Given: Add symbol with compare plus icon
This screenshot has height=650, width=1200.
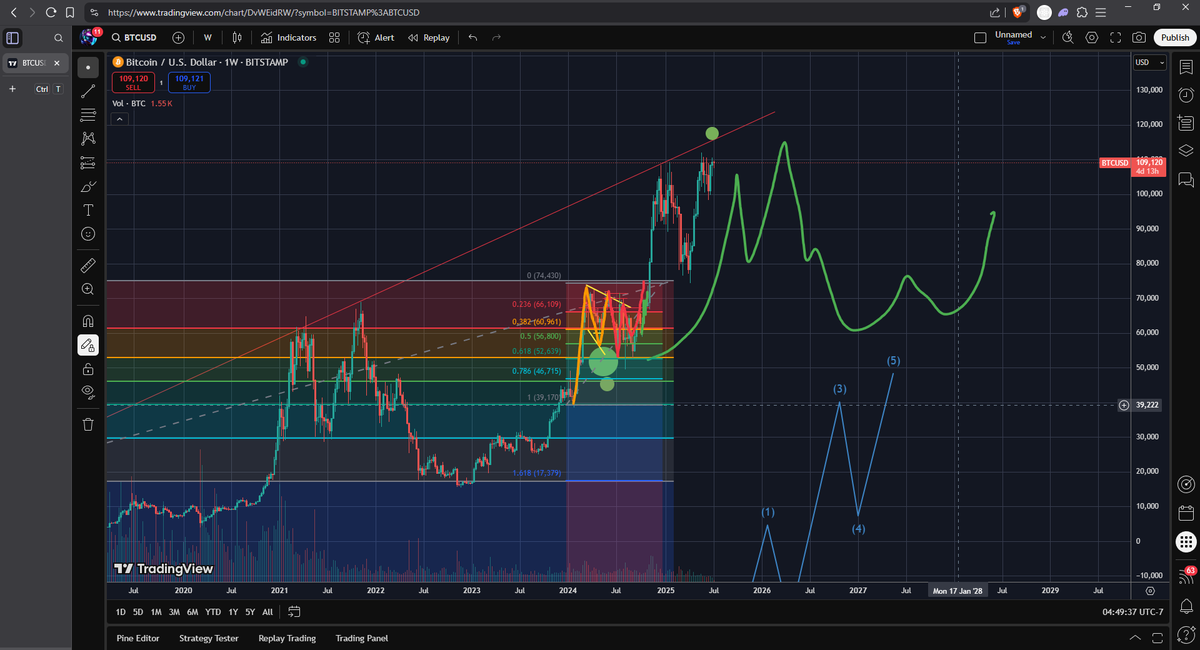Looking at the screenshot, I should (178, 37).
